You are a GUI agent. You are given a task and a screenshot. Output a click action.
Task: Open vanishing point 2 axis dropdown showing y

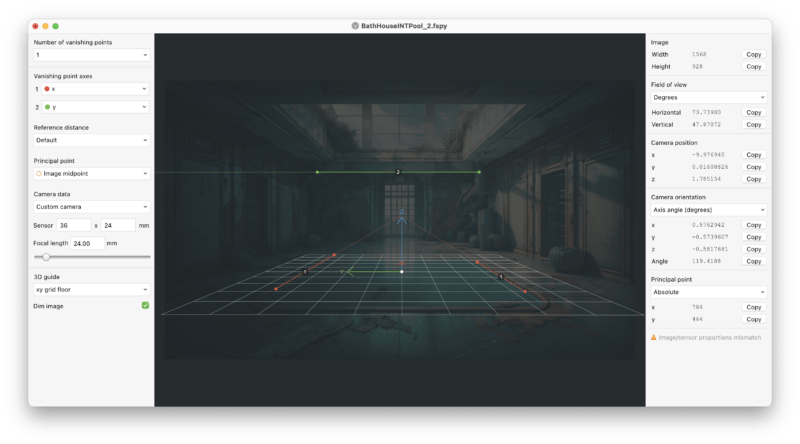[x=95, y=107]
